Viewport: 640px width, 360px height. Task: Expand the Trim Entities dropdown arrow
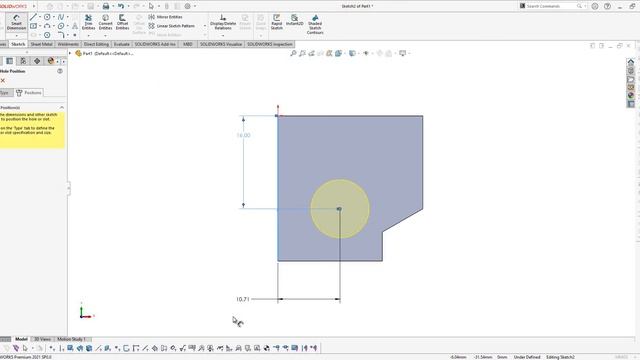88,36
